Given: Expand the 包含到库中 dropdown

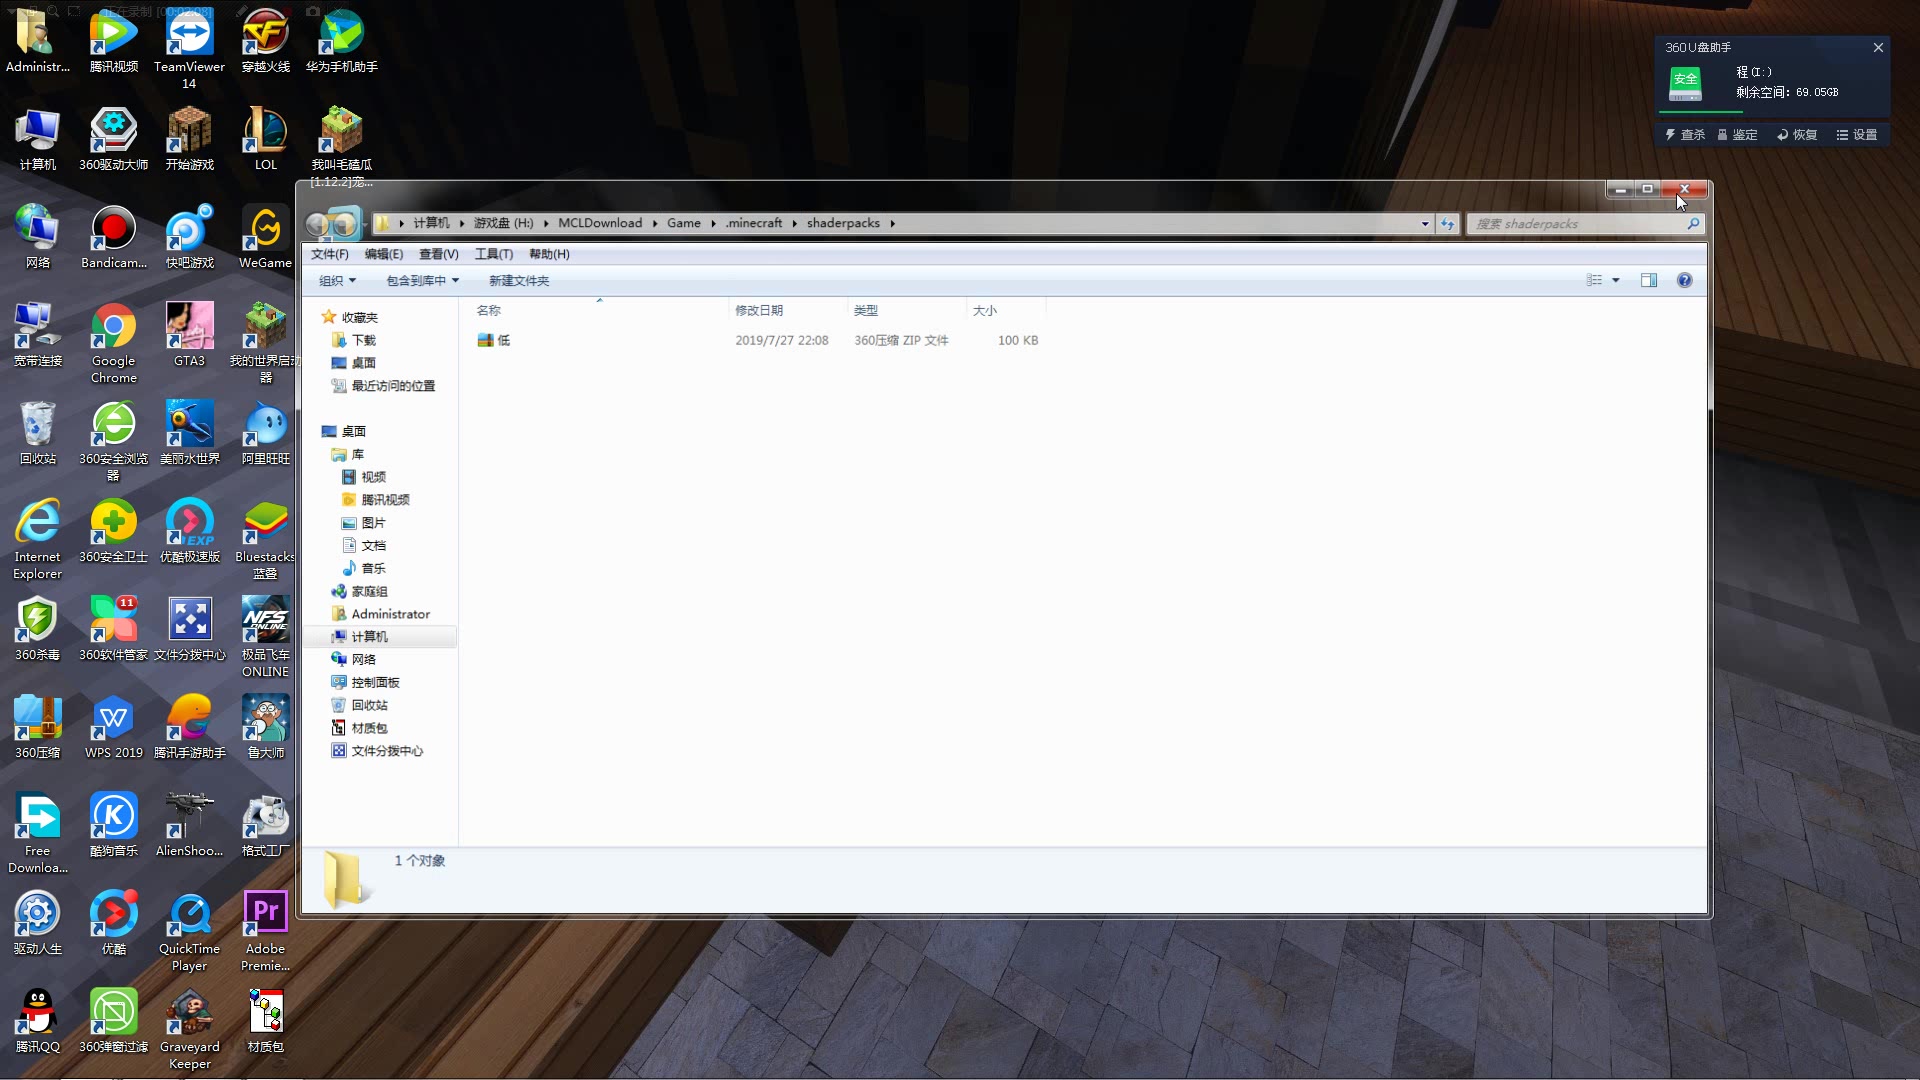Looking at the screenshot, I should click(x=422, y=280).
